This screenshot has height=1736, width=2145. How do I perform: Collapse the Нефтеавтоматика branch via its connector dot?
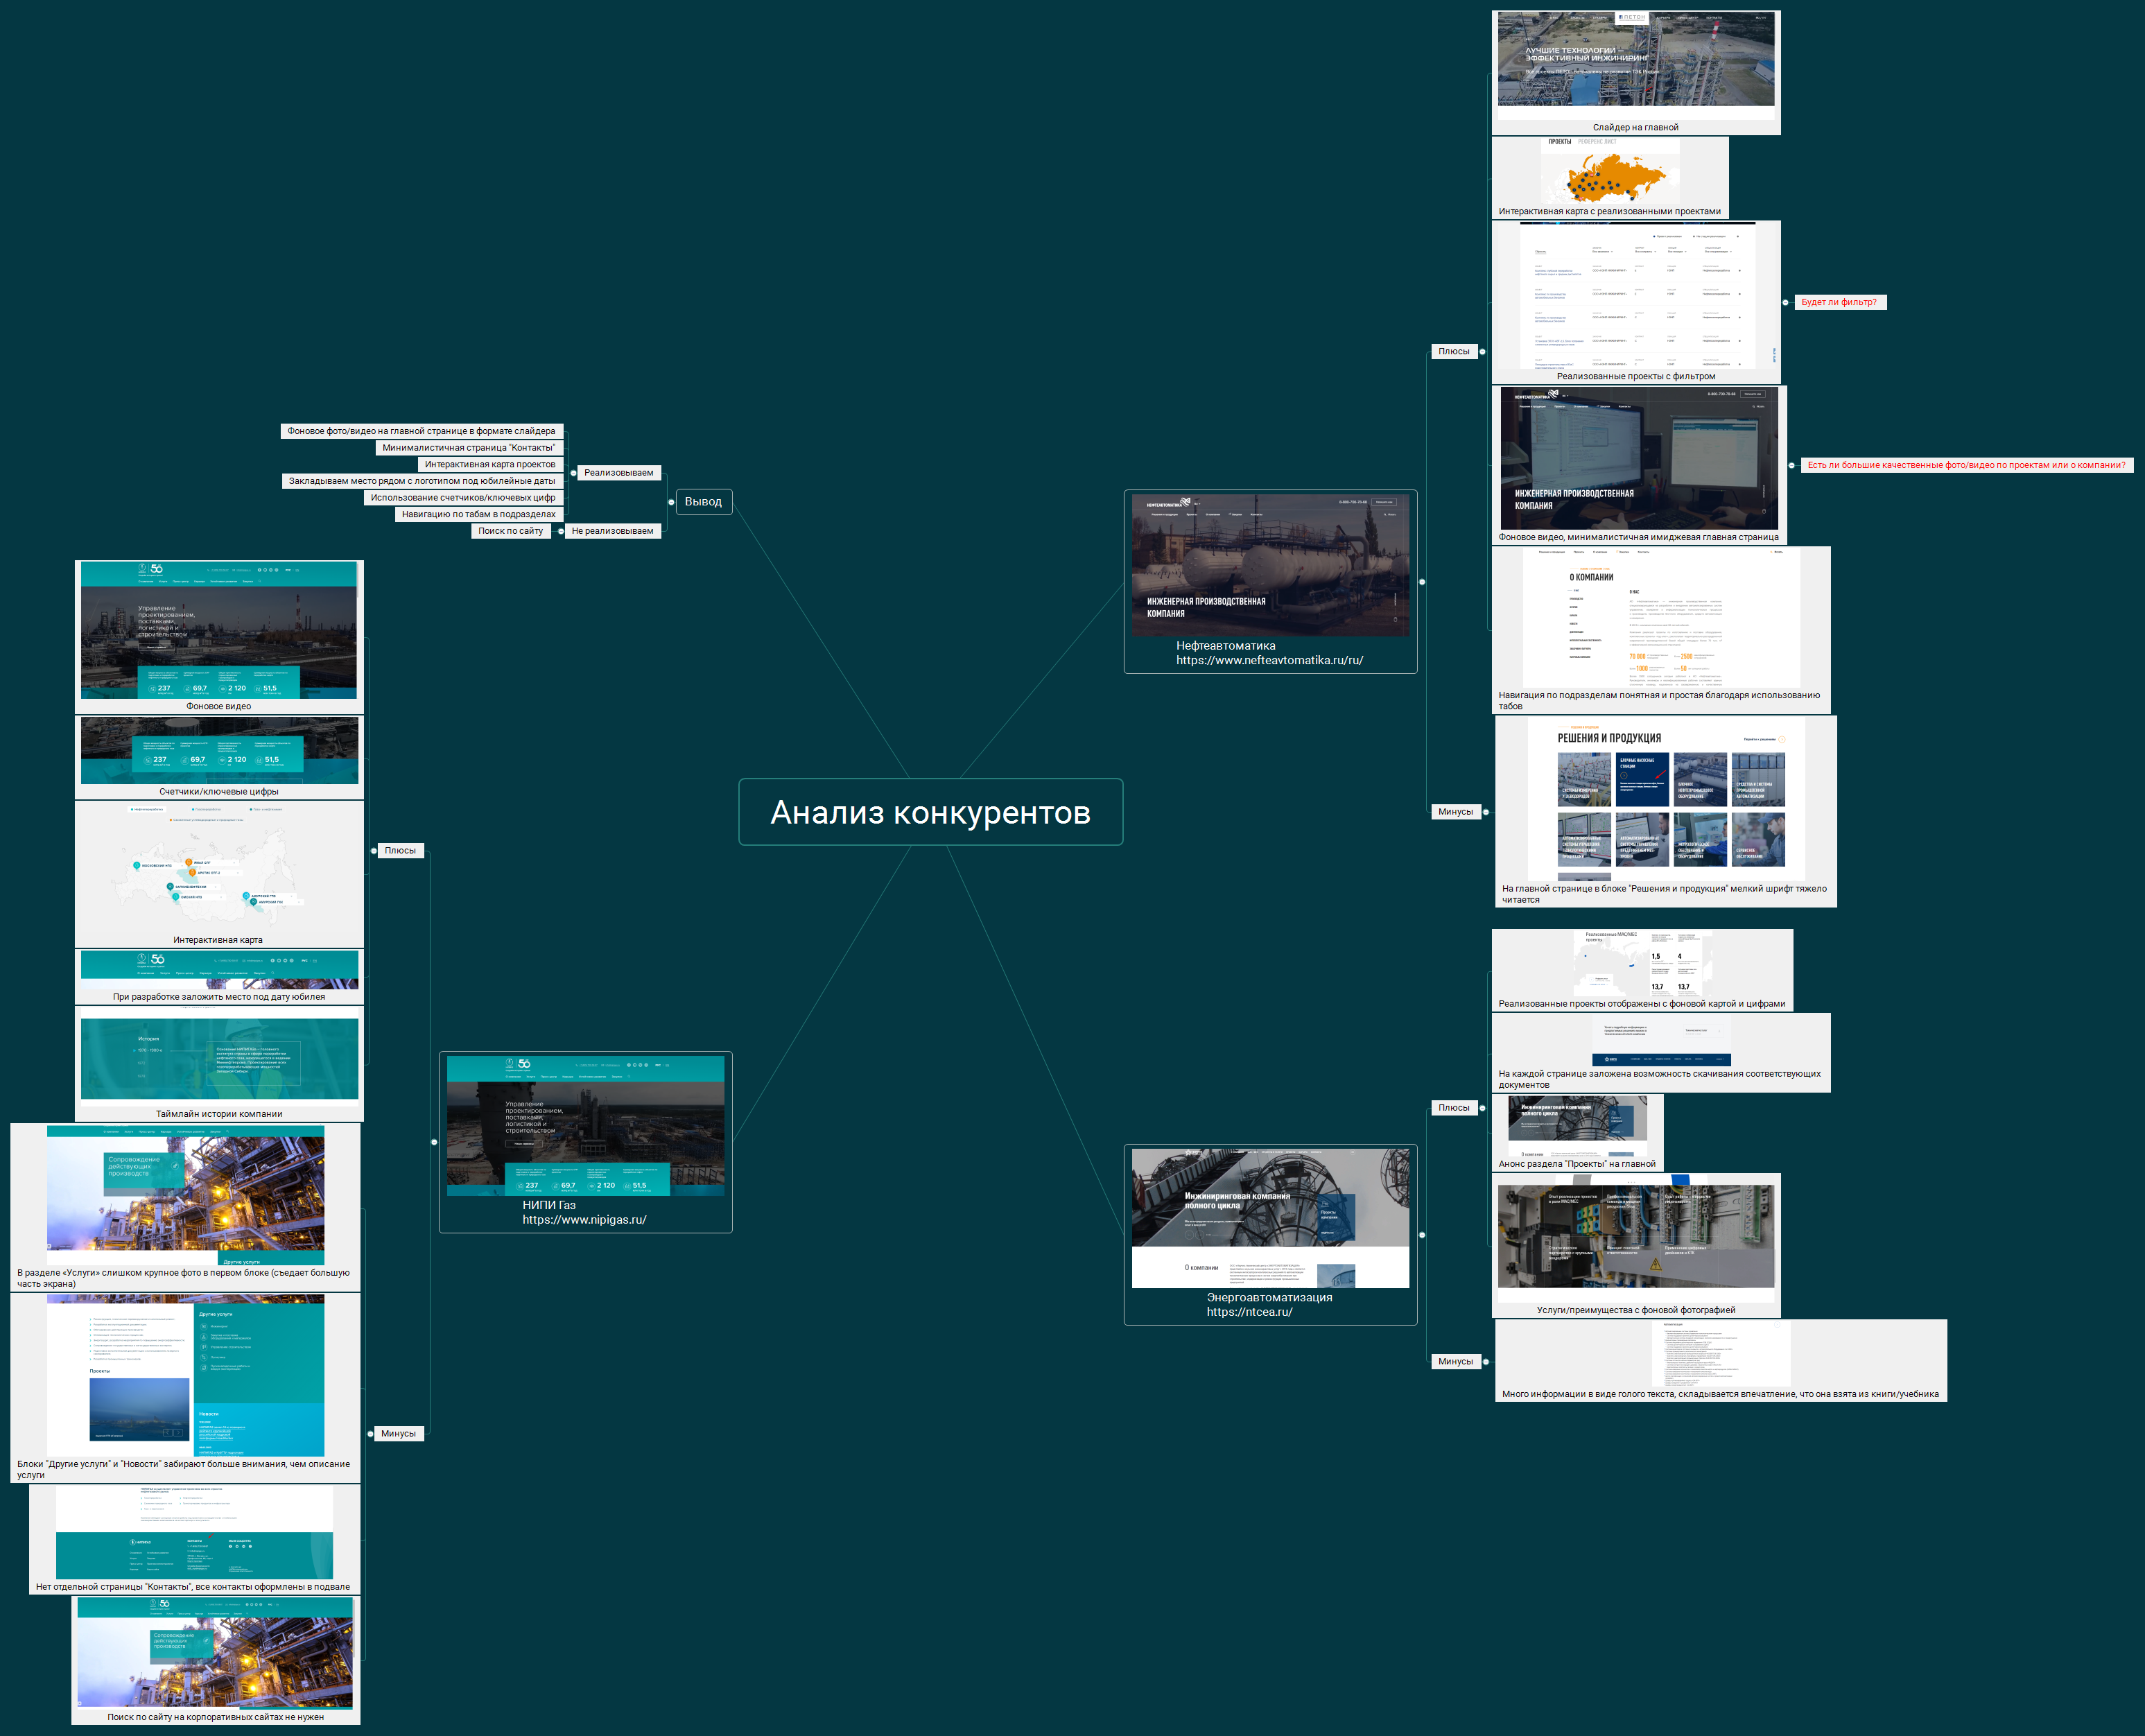tap(1422, 582)
